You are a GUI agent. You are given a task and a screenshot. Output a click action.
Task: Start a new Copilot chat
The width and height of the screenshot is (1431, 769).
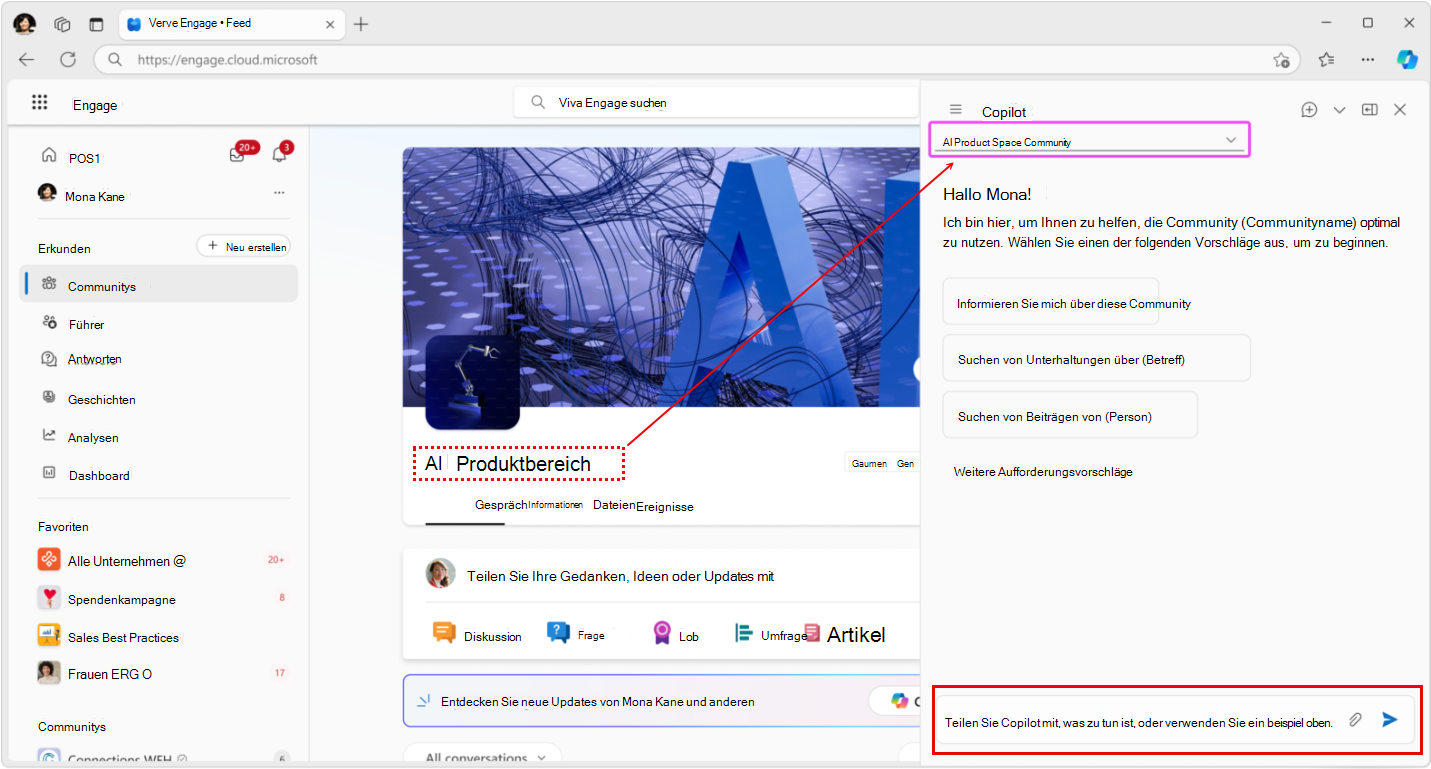1309,110
